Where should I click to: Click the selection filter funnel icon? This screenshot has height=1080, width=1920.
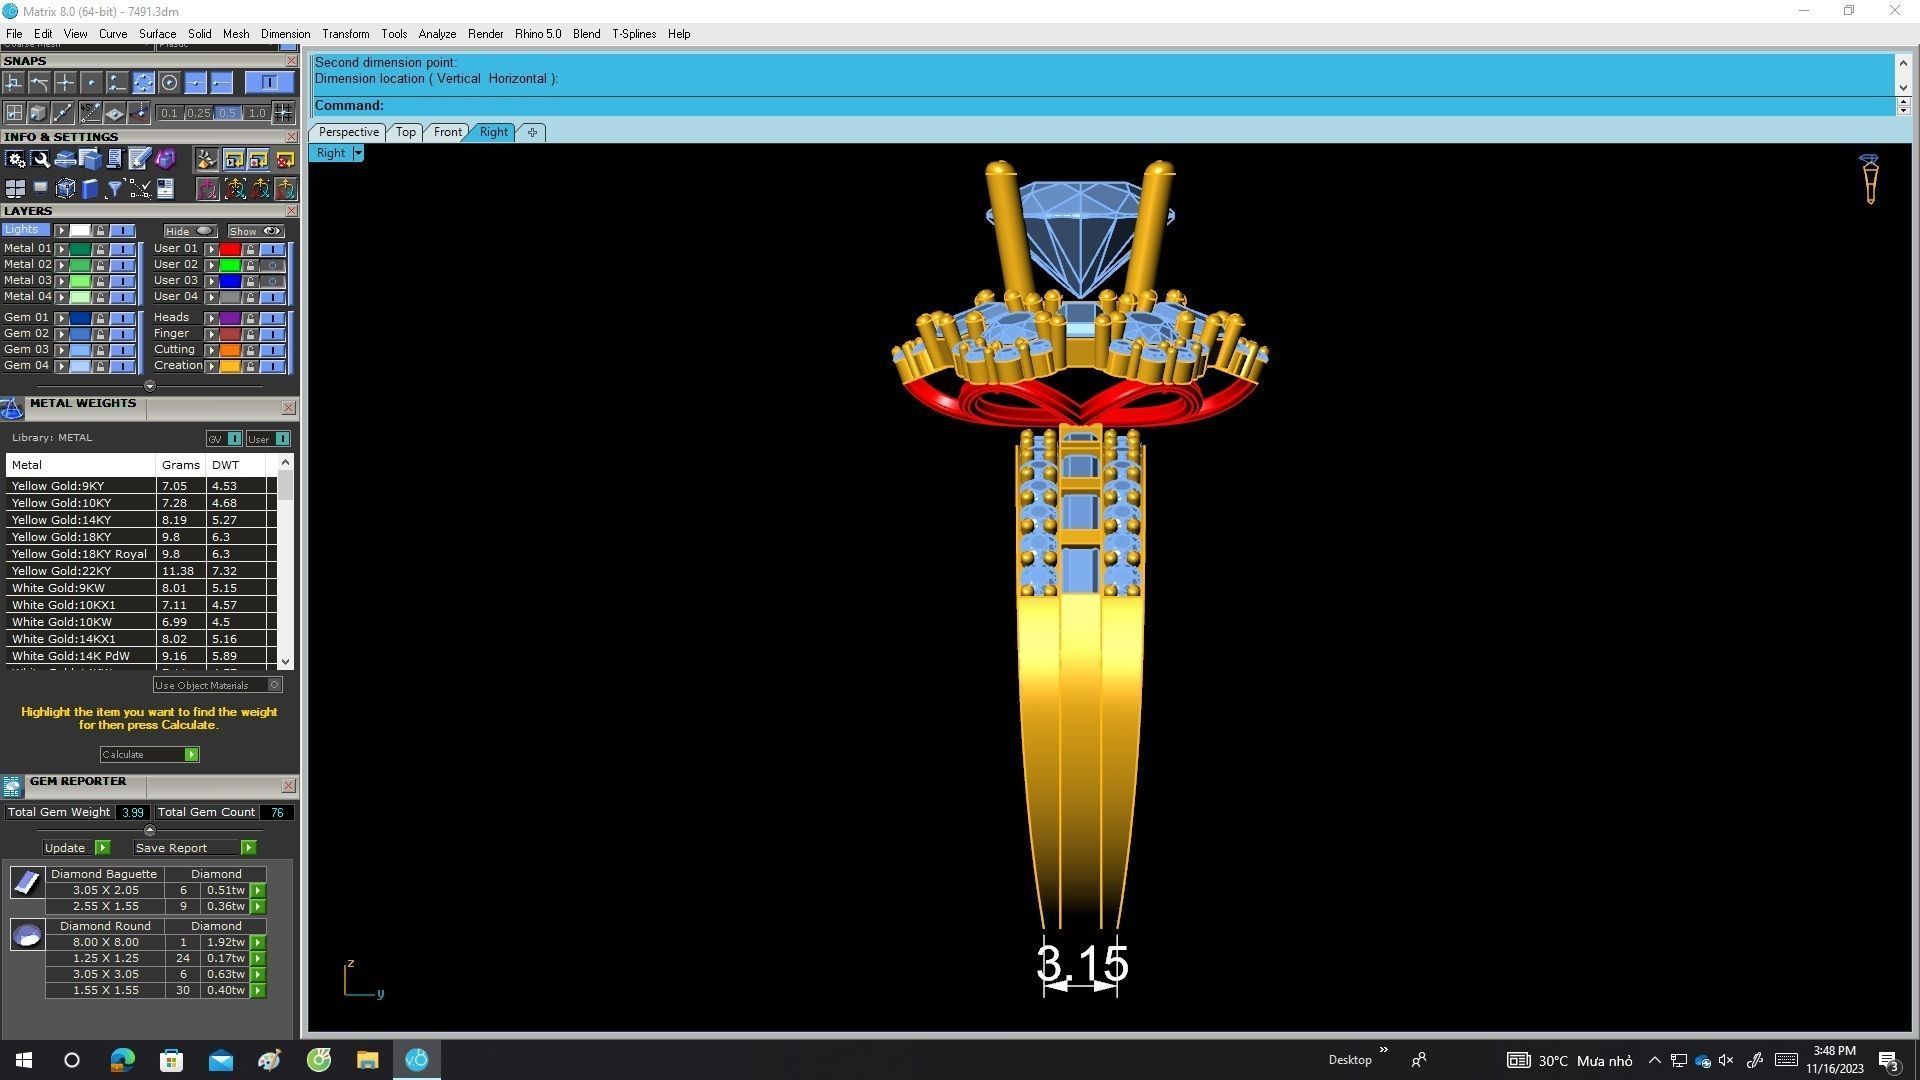click(x=115, y=188)
